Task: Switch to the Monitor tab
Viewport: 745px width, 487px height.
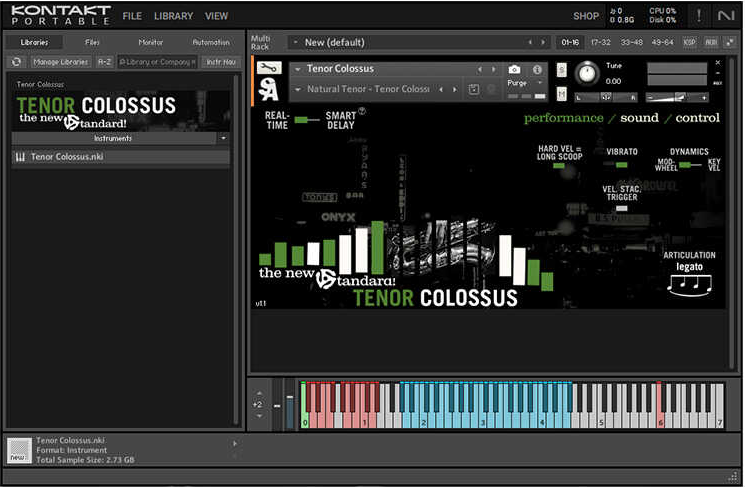Action: tap(151, 42)
